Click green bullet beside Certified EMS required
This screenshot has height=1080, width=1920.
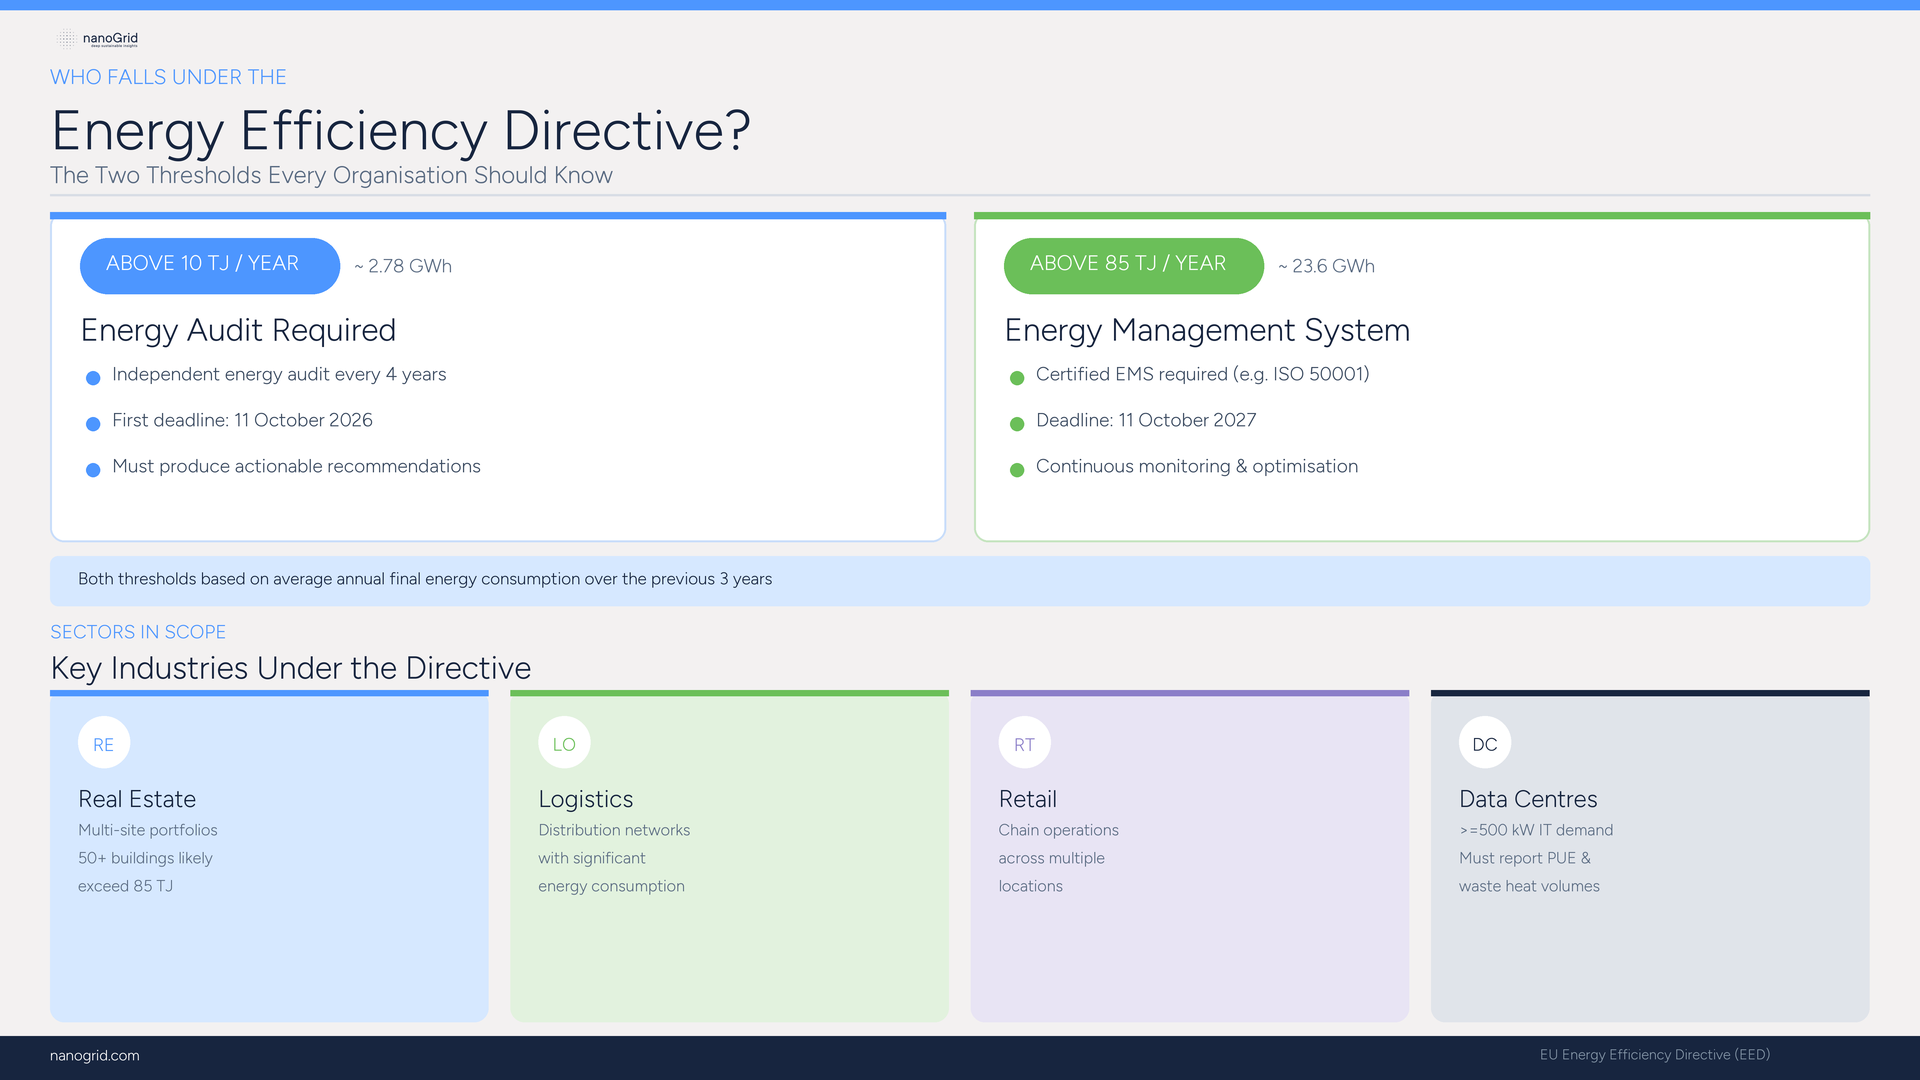click(x=1017, y=378)
